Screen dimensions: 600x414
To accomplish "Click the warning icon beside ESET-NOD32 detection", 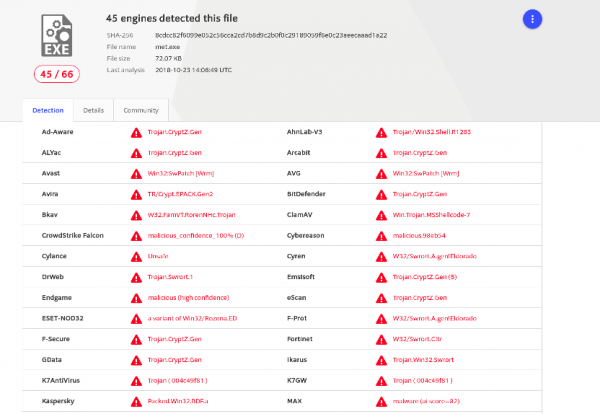I will pyautogui.click(x=136, y=318).
